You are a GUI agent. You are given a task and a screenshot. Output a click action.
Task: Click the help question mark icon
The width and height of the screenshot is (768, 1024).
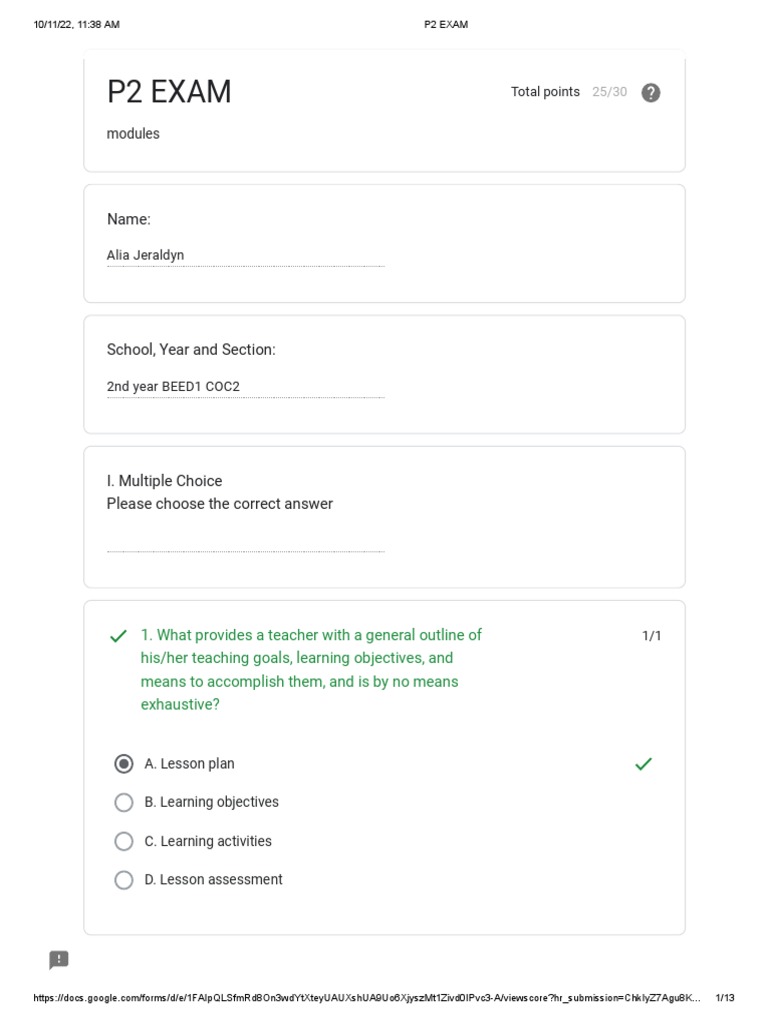tap(650, 93)
